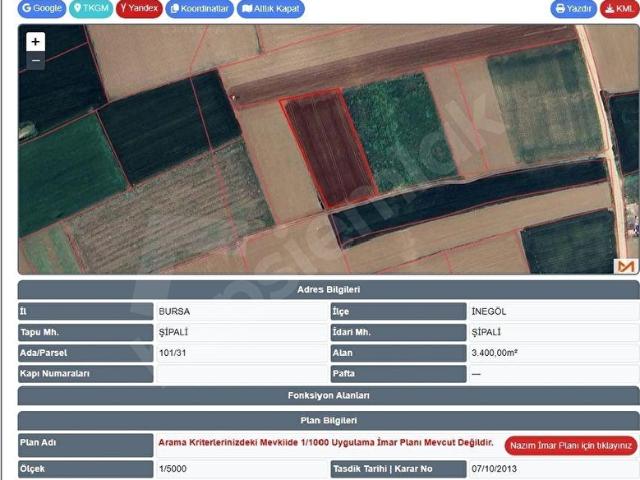This screenshot has width=640, height=480.
Task: Open the TKGM parcel query
Action: (91, 8)
